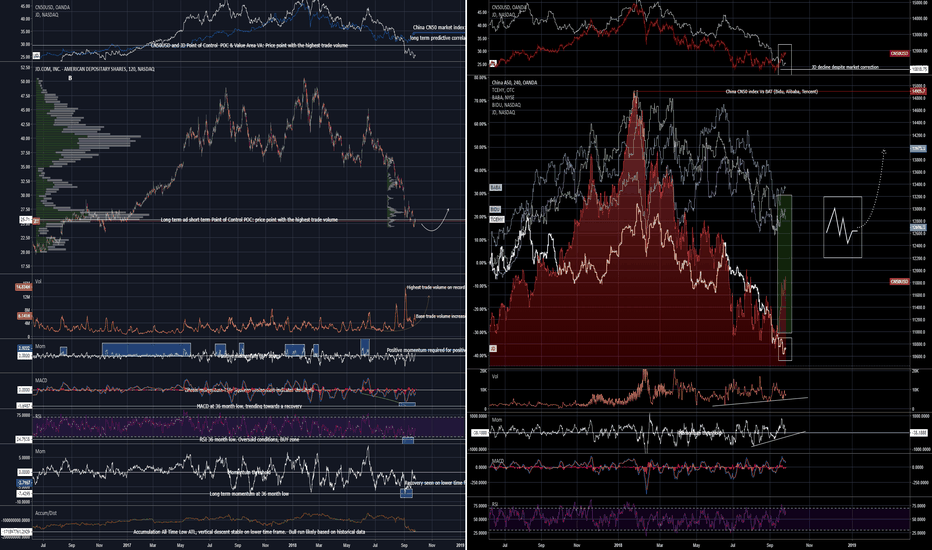Select CN50USD, OANDA legend in right chart
The height and width of the screenshot is (550, 932).
tap(509, 7)
